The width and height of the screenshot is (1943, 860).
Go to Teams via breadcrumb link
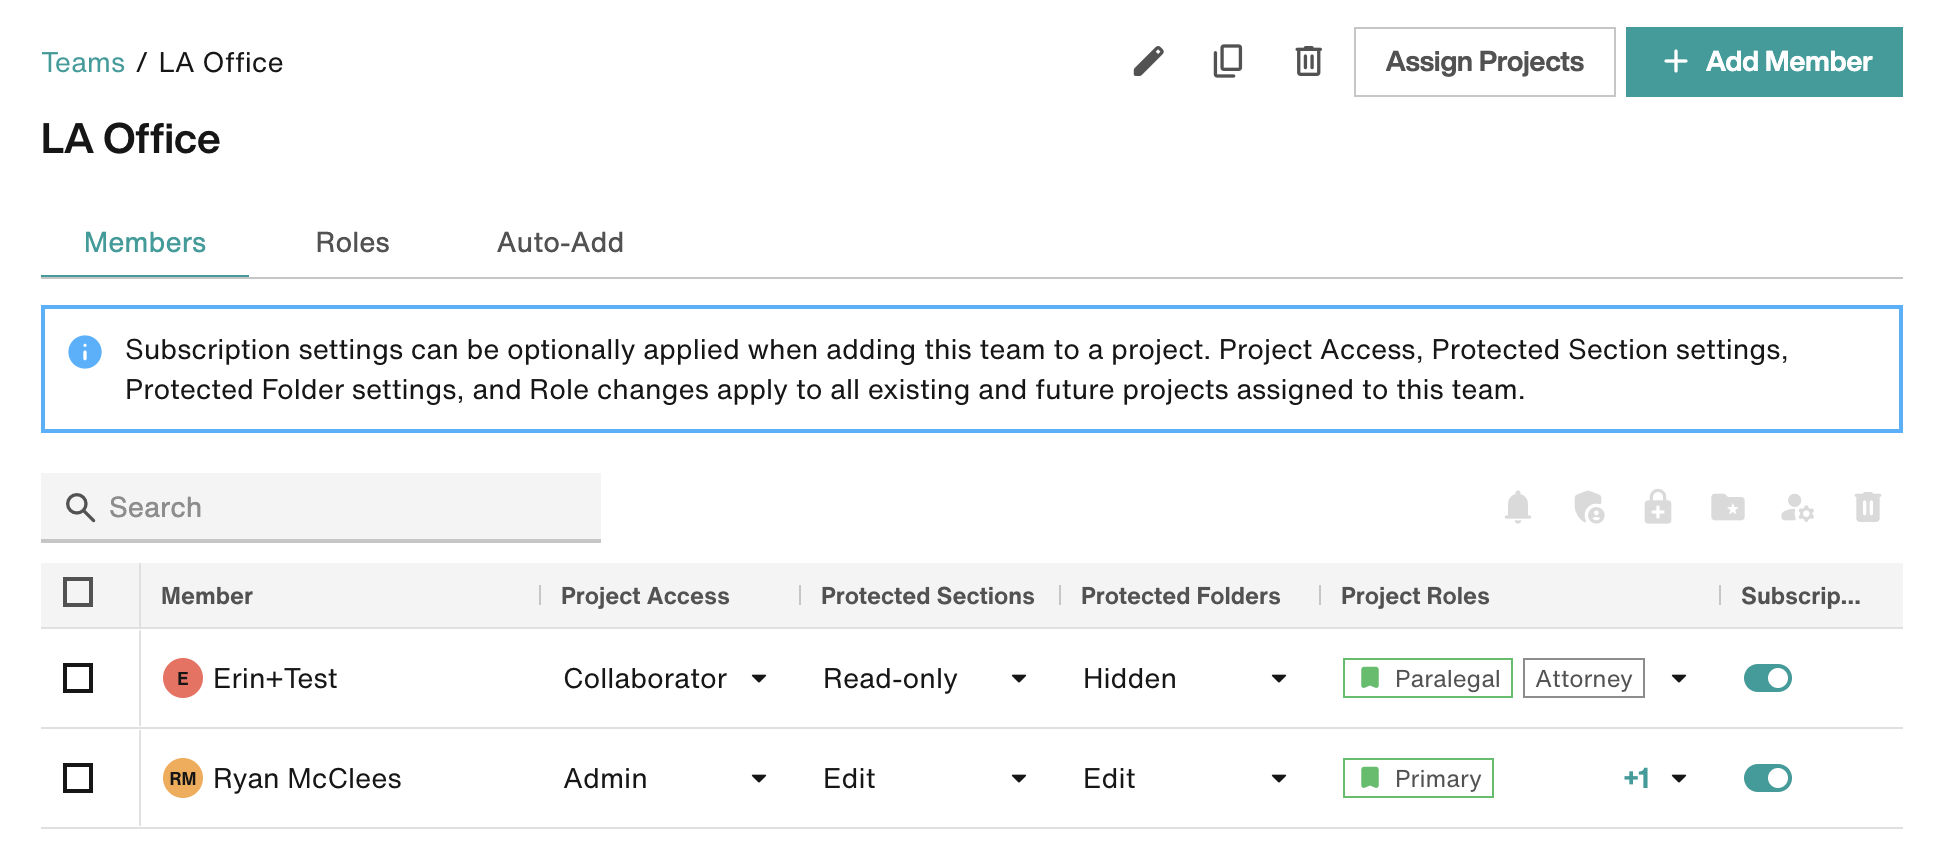(83, 63)
